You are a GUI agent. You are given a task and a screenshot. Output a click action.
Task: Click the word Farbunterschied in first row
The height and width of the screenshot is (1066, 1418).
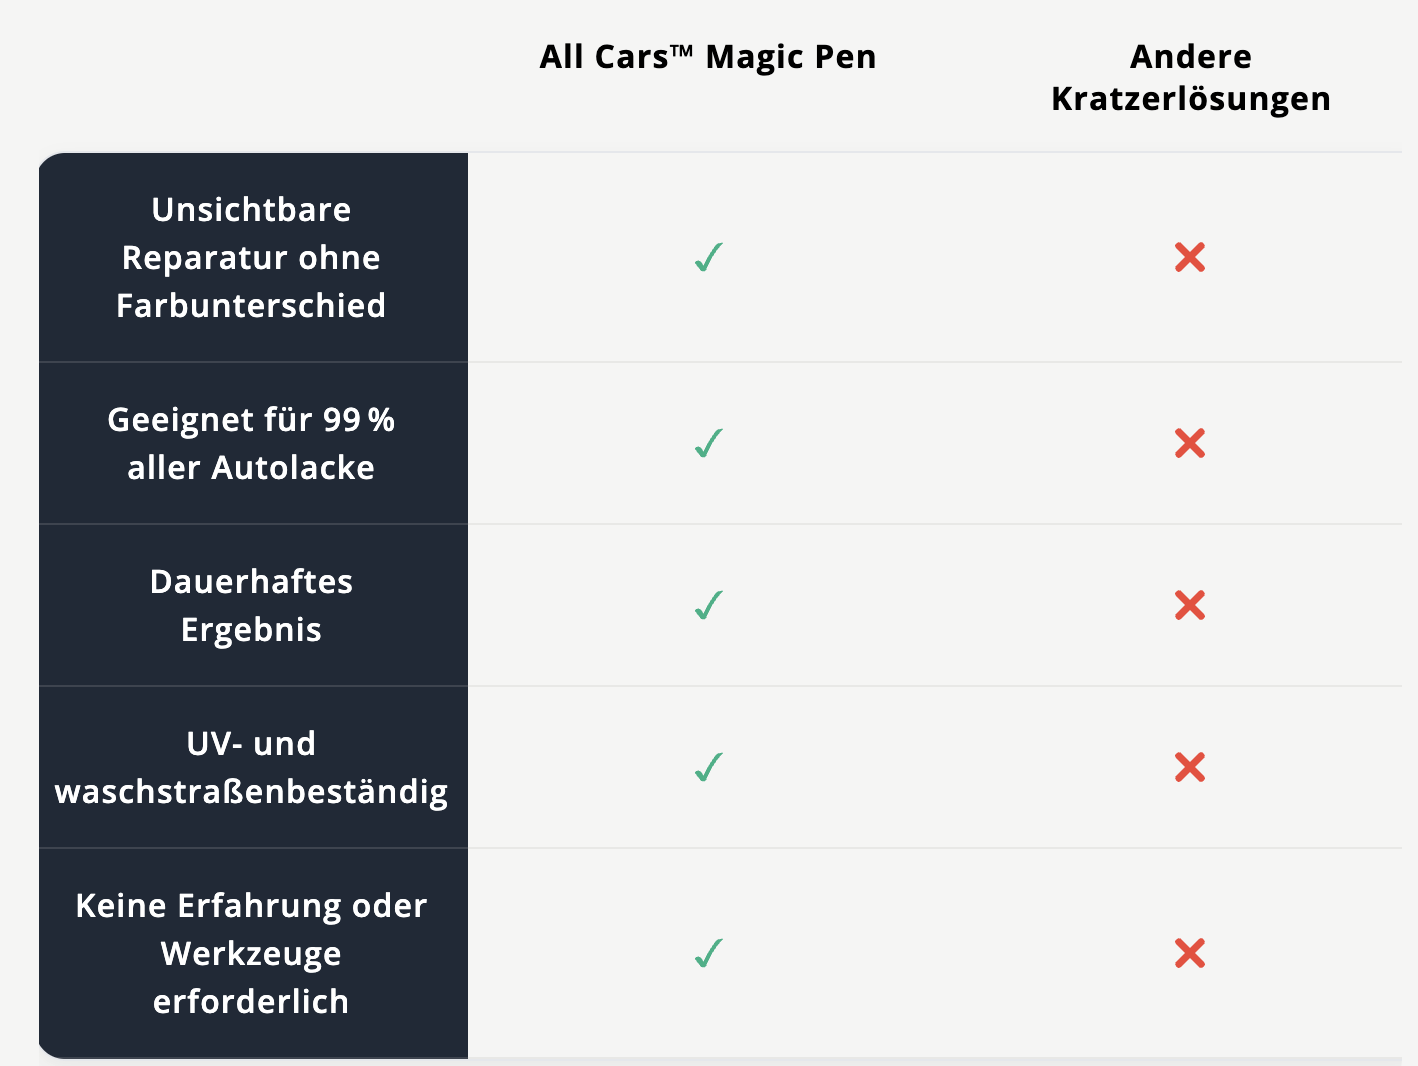click(x=251, y=306)
